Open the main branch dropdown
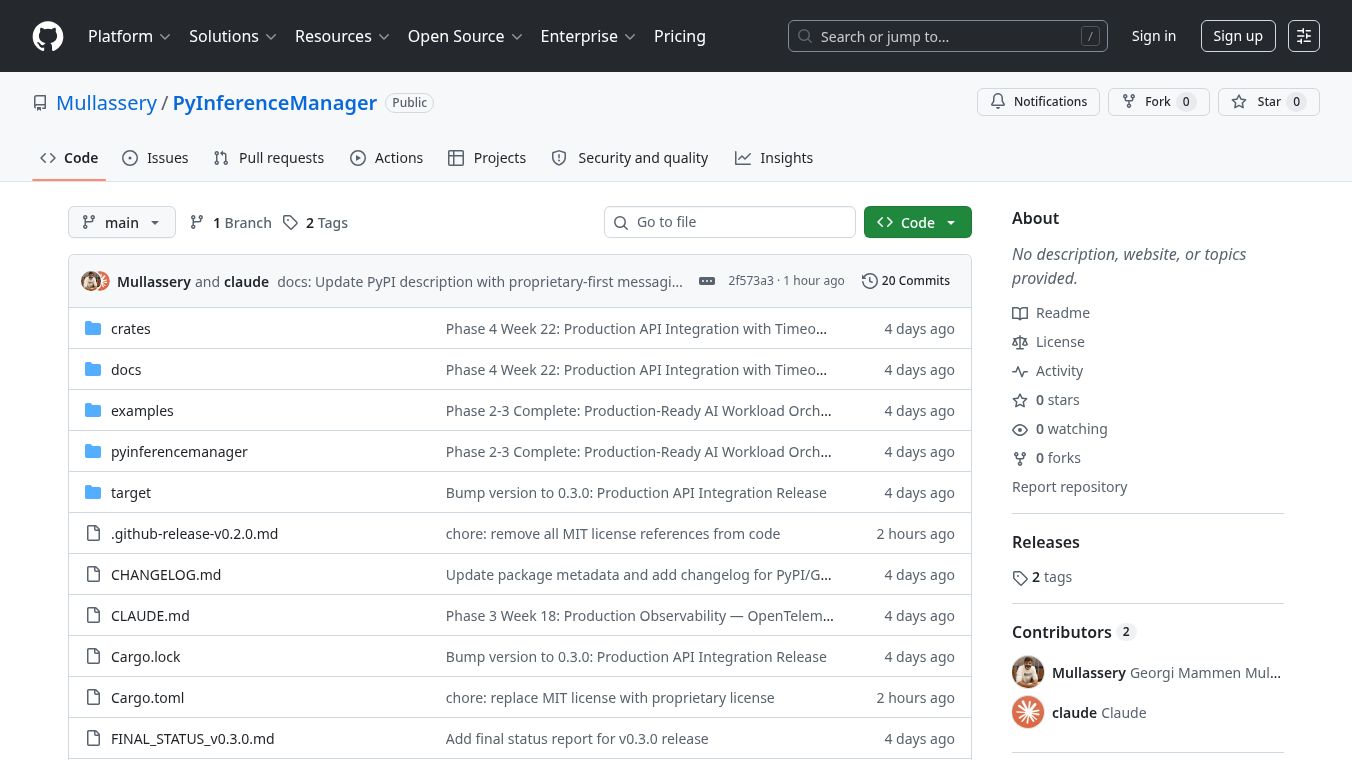1352x760 pixels. pos(122,222)
